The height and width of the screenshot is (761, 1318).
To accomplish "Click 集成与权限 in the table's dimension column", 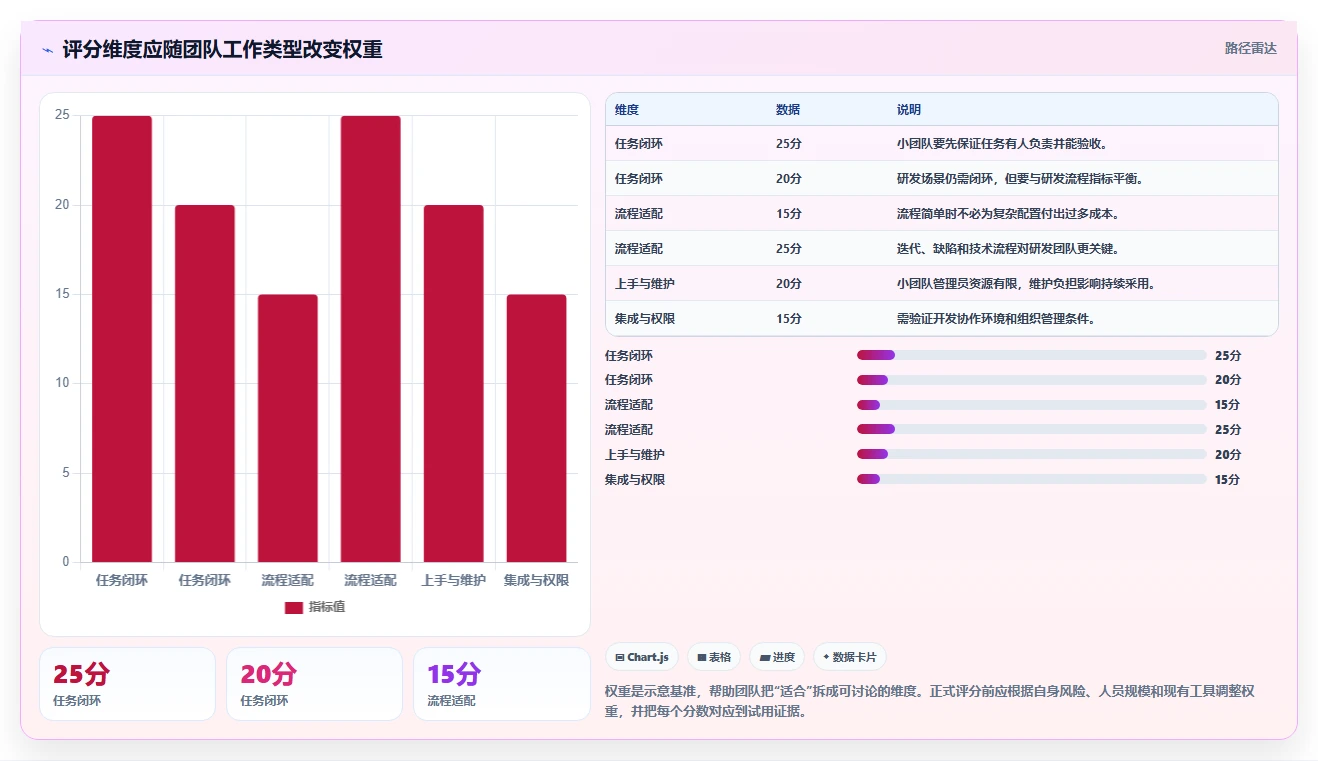I will [645, 319].
